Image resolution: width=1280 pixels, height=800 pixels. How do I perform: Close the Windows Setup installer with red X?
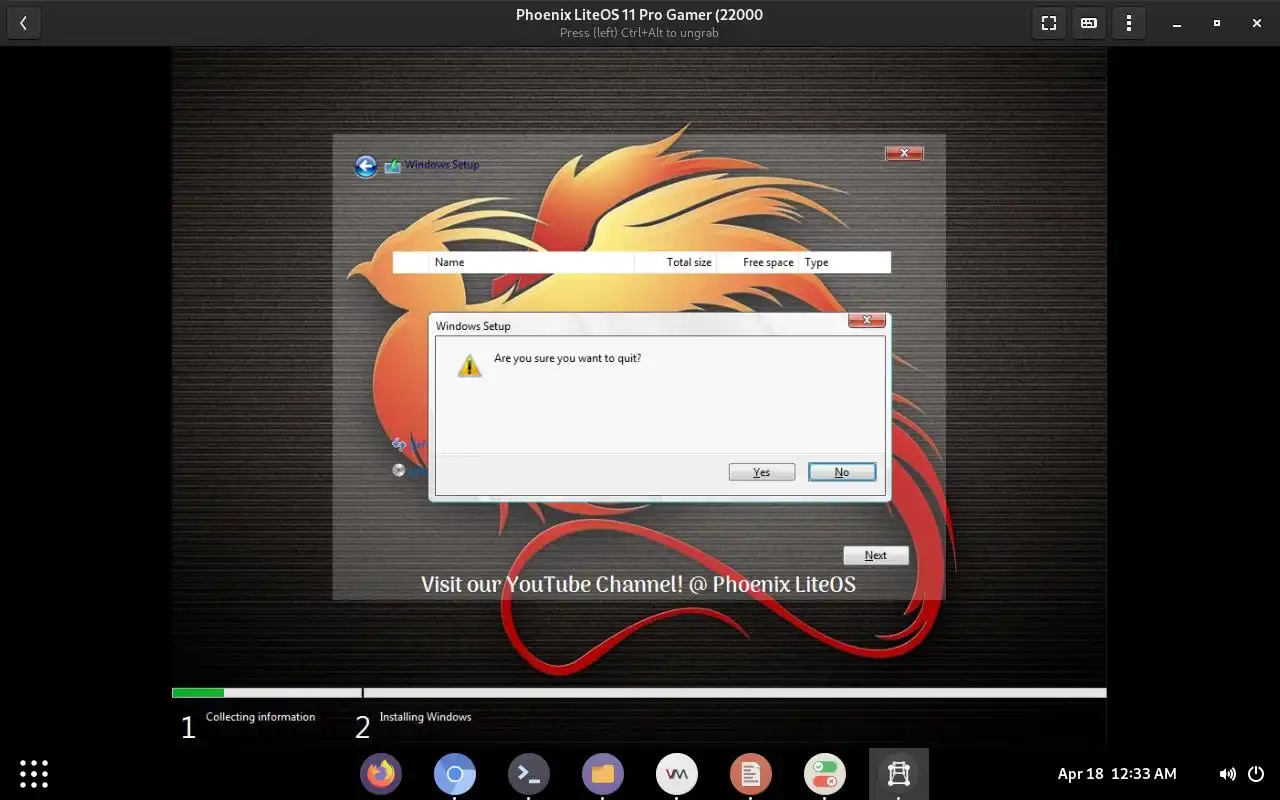[x=904, y=153]
